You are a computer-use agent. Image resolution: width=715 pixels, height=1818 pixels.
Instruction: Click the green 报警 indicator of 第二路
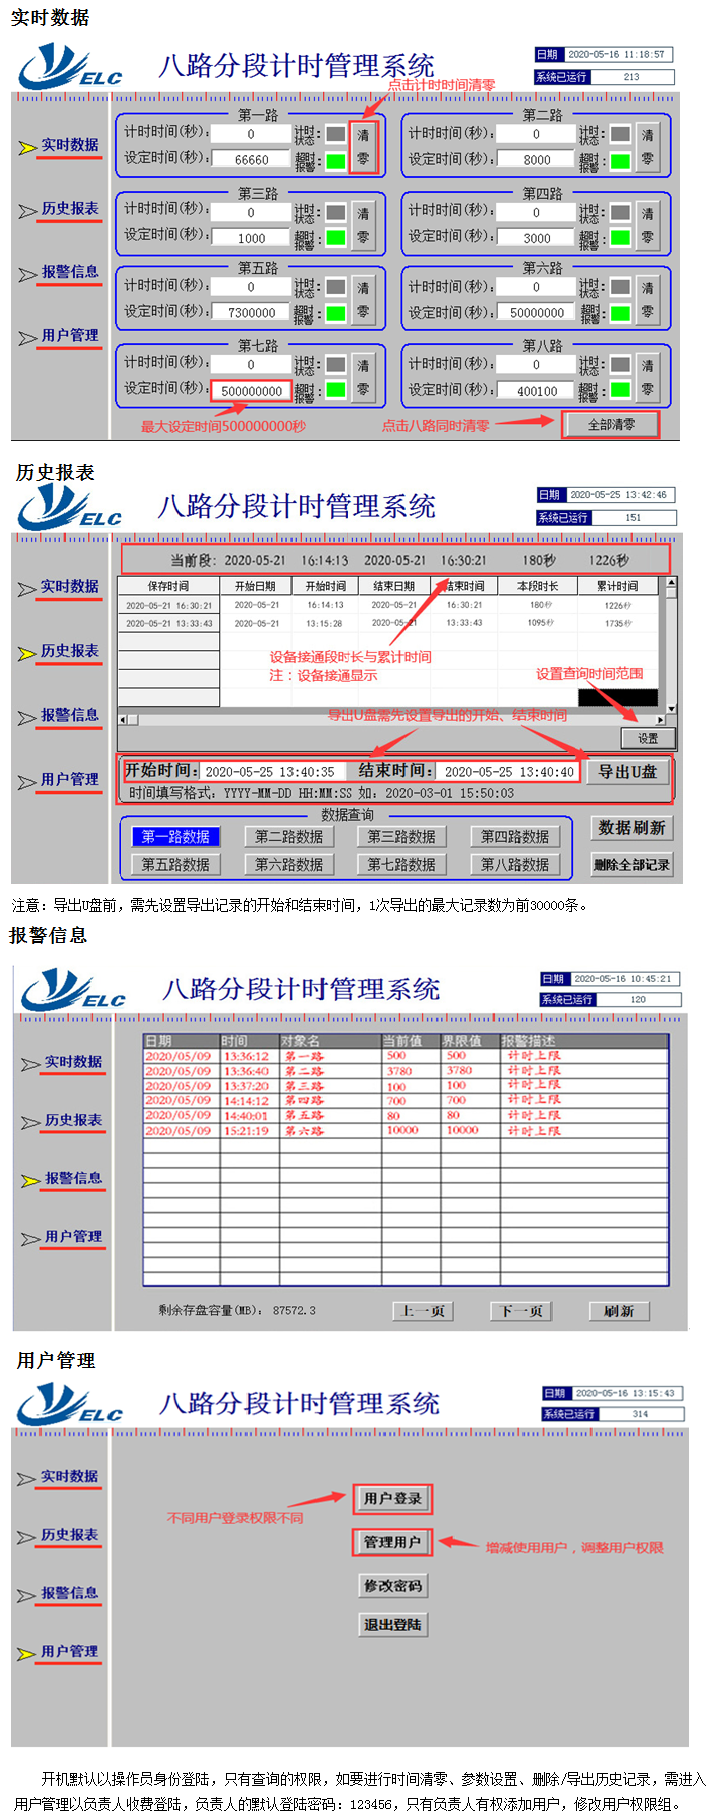(x=620, y=161)
